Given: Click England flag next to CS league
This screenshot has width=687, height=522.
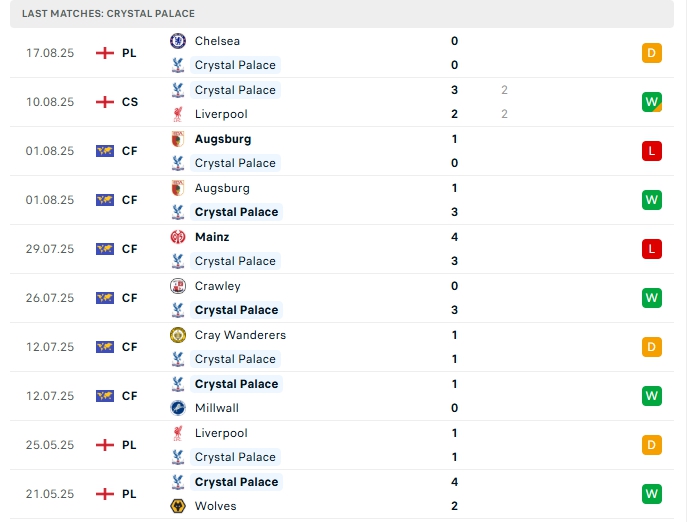Looking at the screenshot, I should click(x=105, y=102).
